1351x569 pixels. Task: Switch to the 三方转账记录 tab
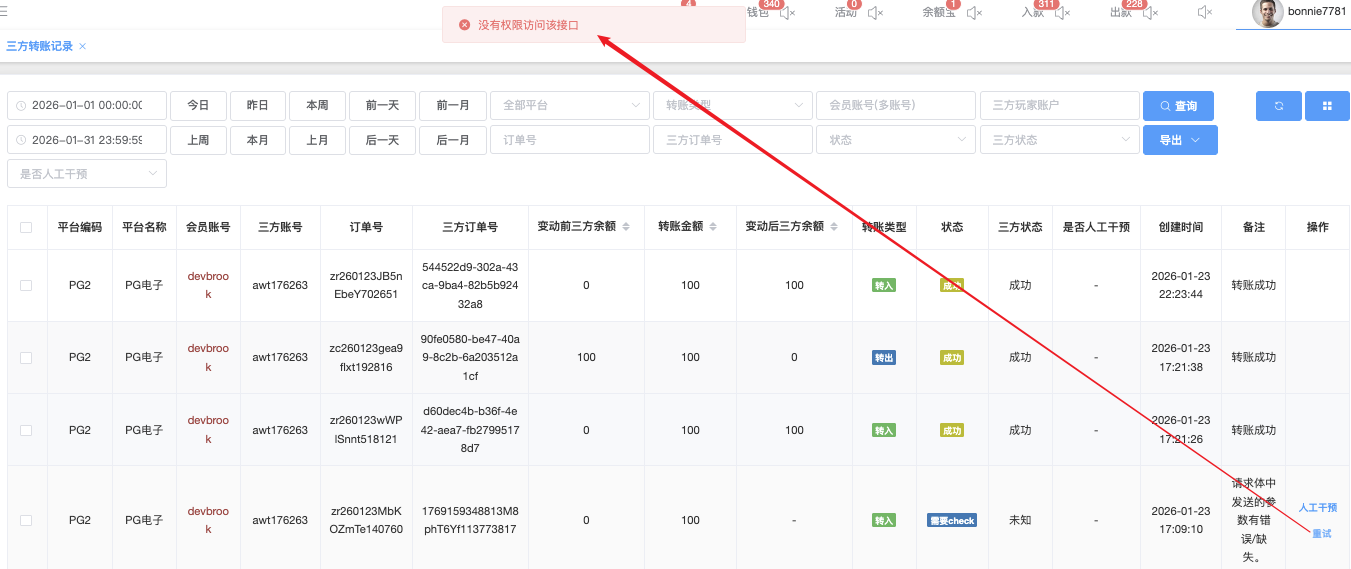39,47
